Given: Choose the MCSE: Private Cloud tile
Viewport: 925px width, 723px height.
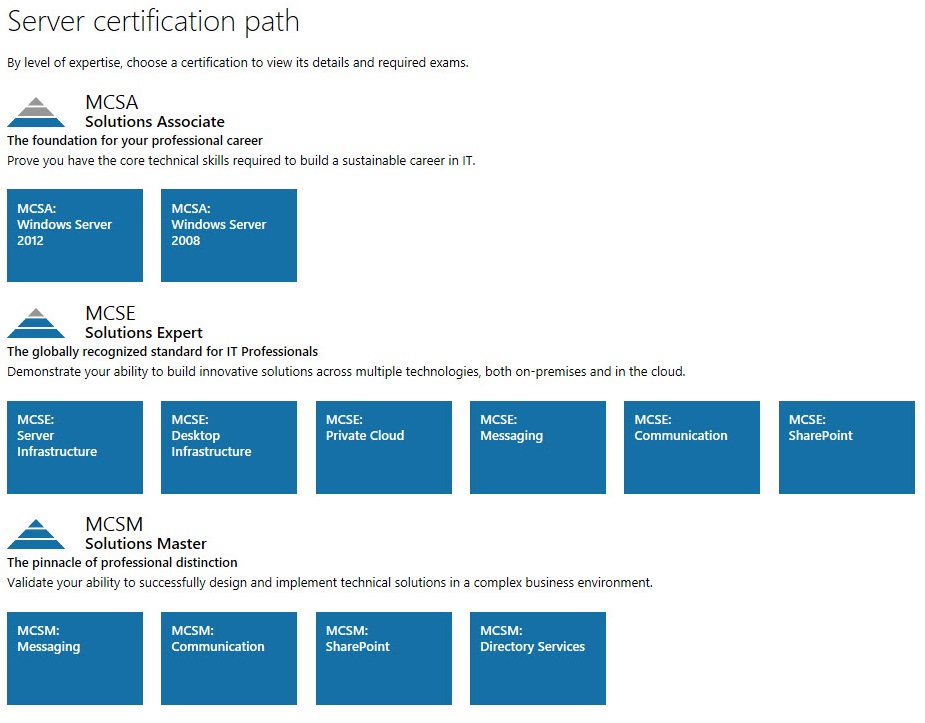Looking at the screenshot, I should [383, 447].
